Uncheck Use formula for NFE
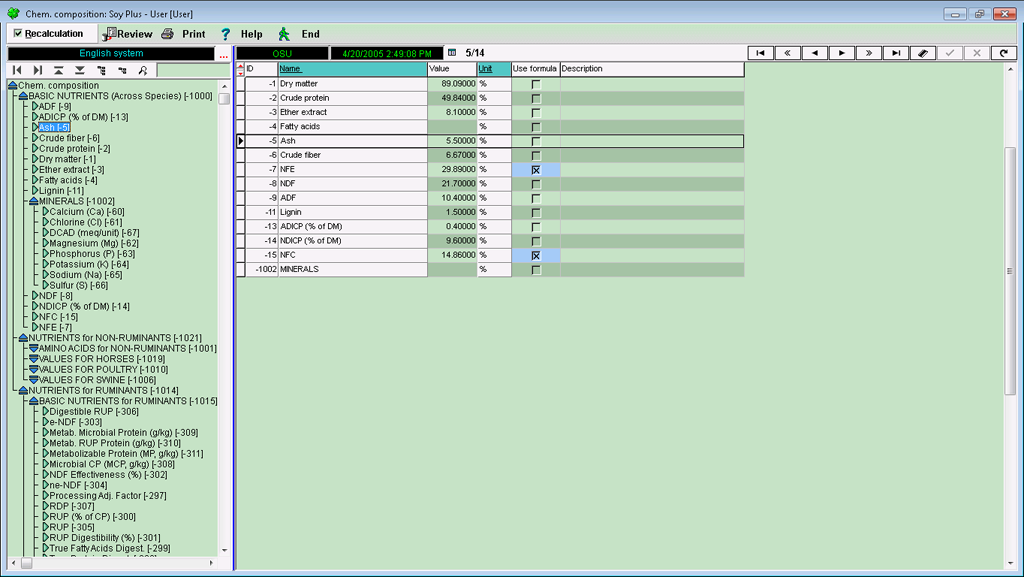Viewport: 1024px width, 577px height. point(536,170)
